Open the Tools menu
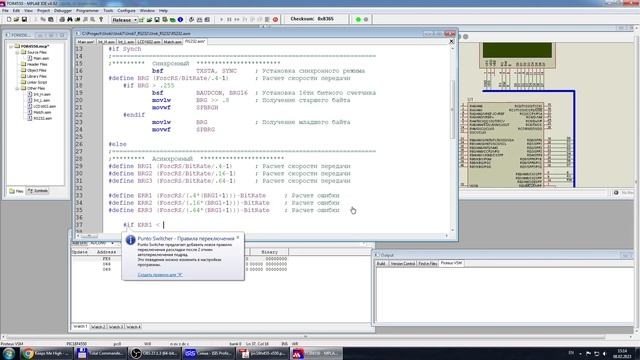This screenshot has height=360, width=640. coord(108,11)
